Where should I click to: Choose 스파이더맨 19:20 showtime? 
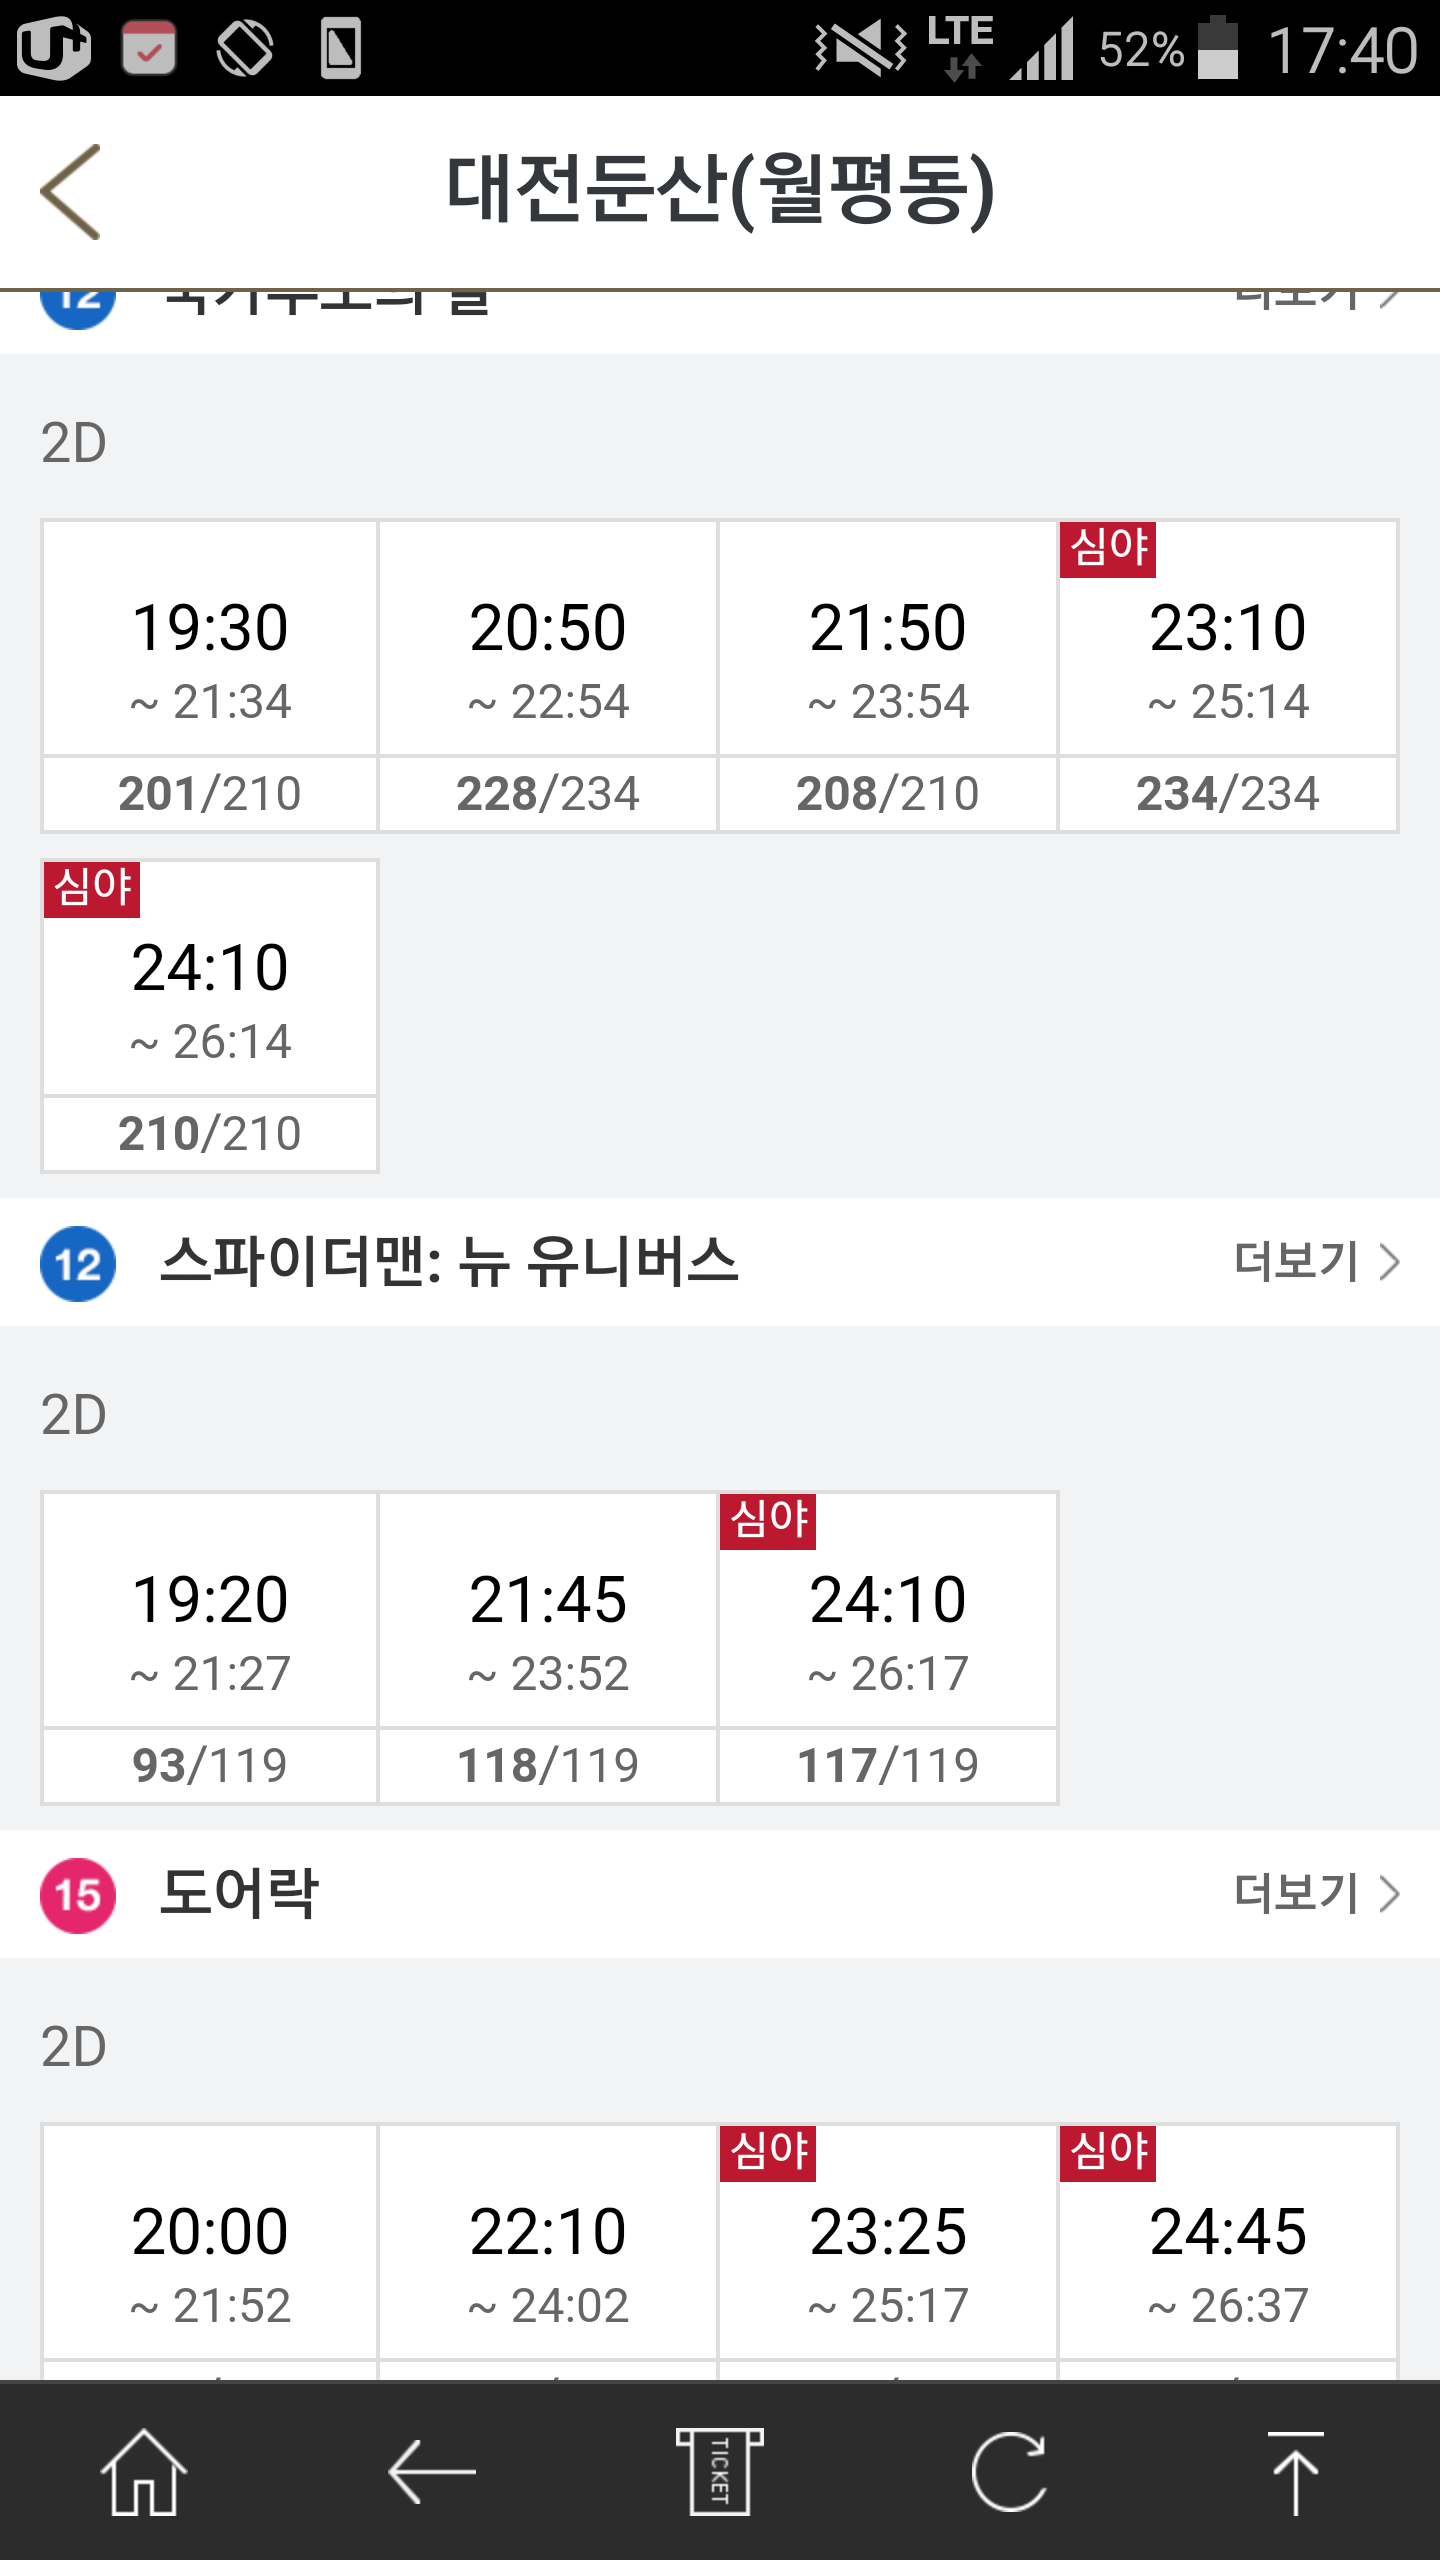pos(210,1647)
